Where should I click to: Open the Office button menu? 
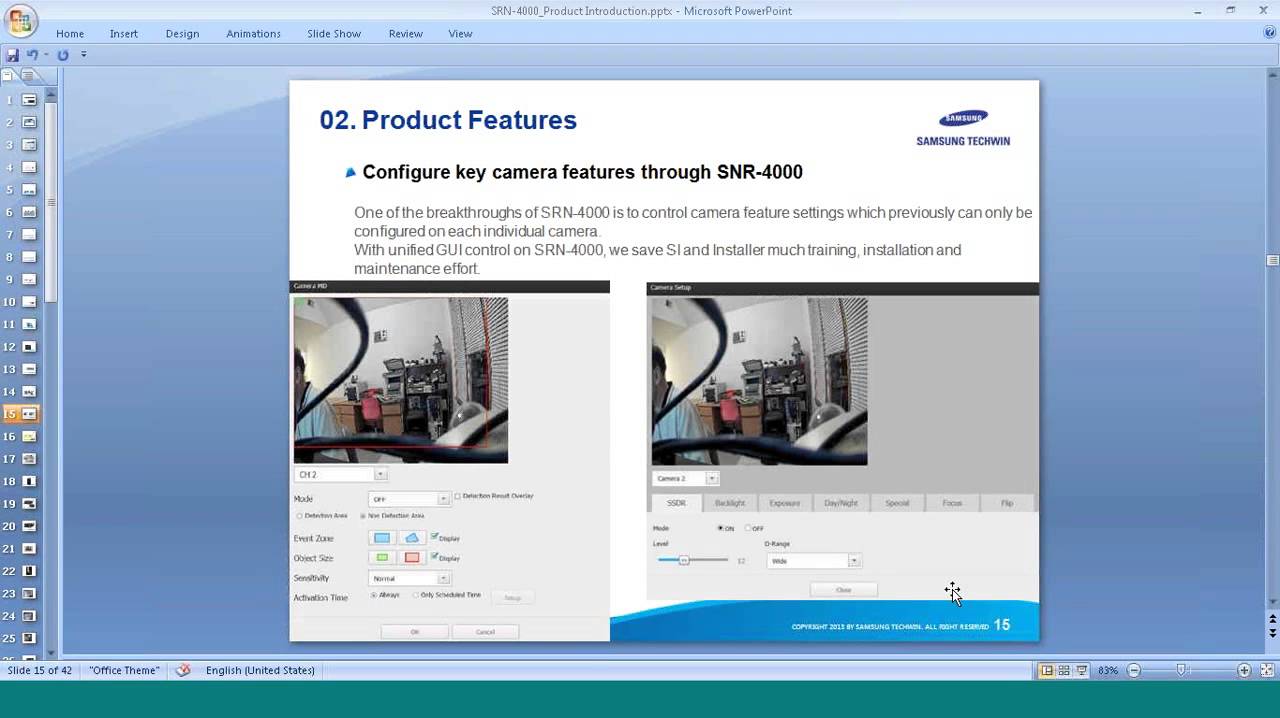pos(20,20)
